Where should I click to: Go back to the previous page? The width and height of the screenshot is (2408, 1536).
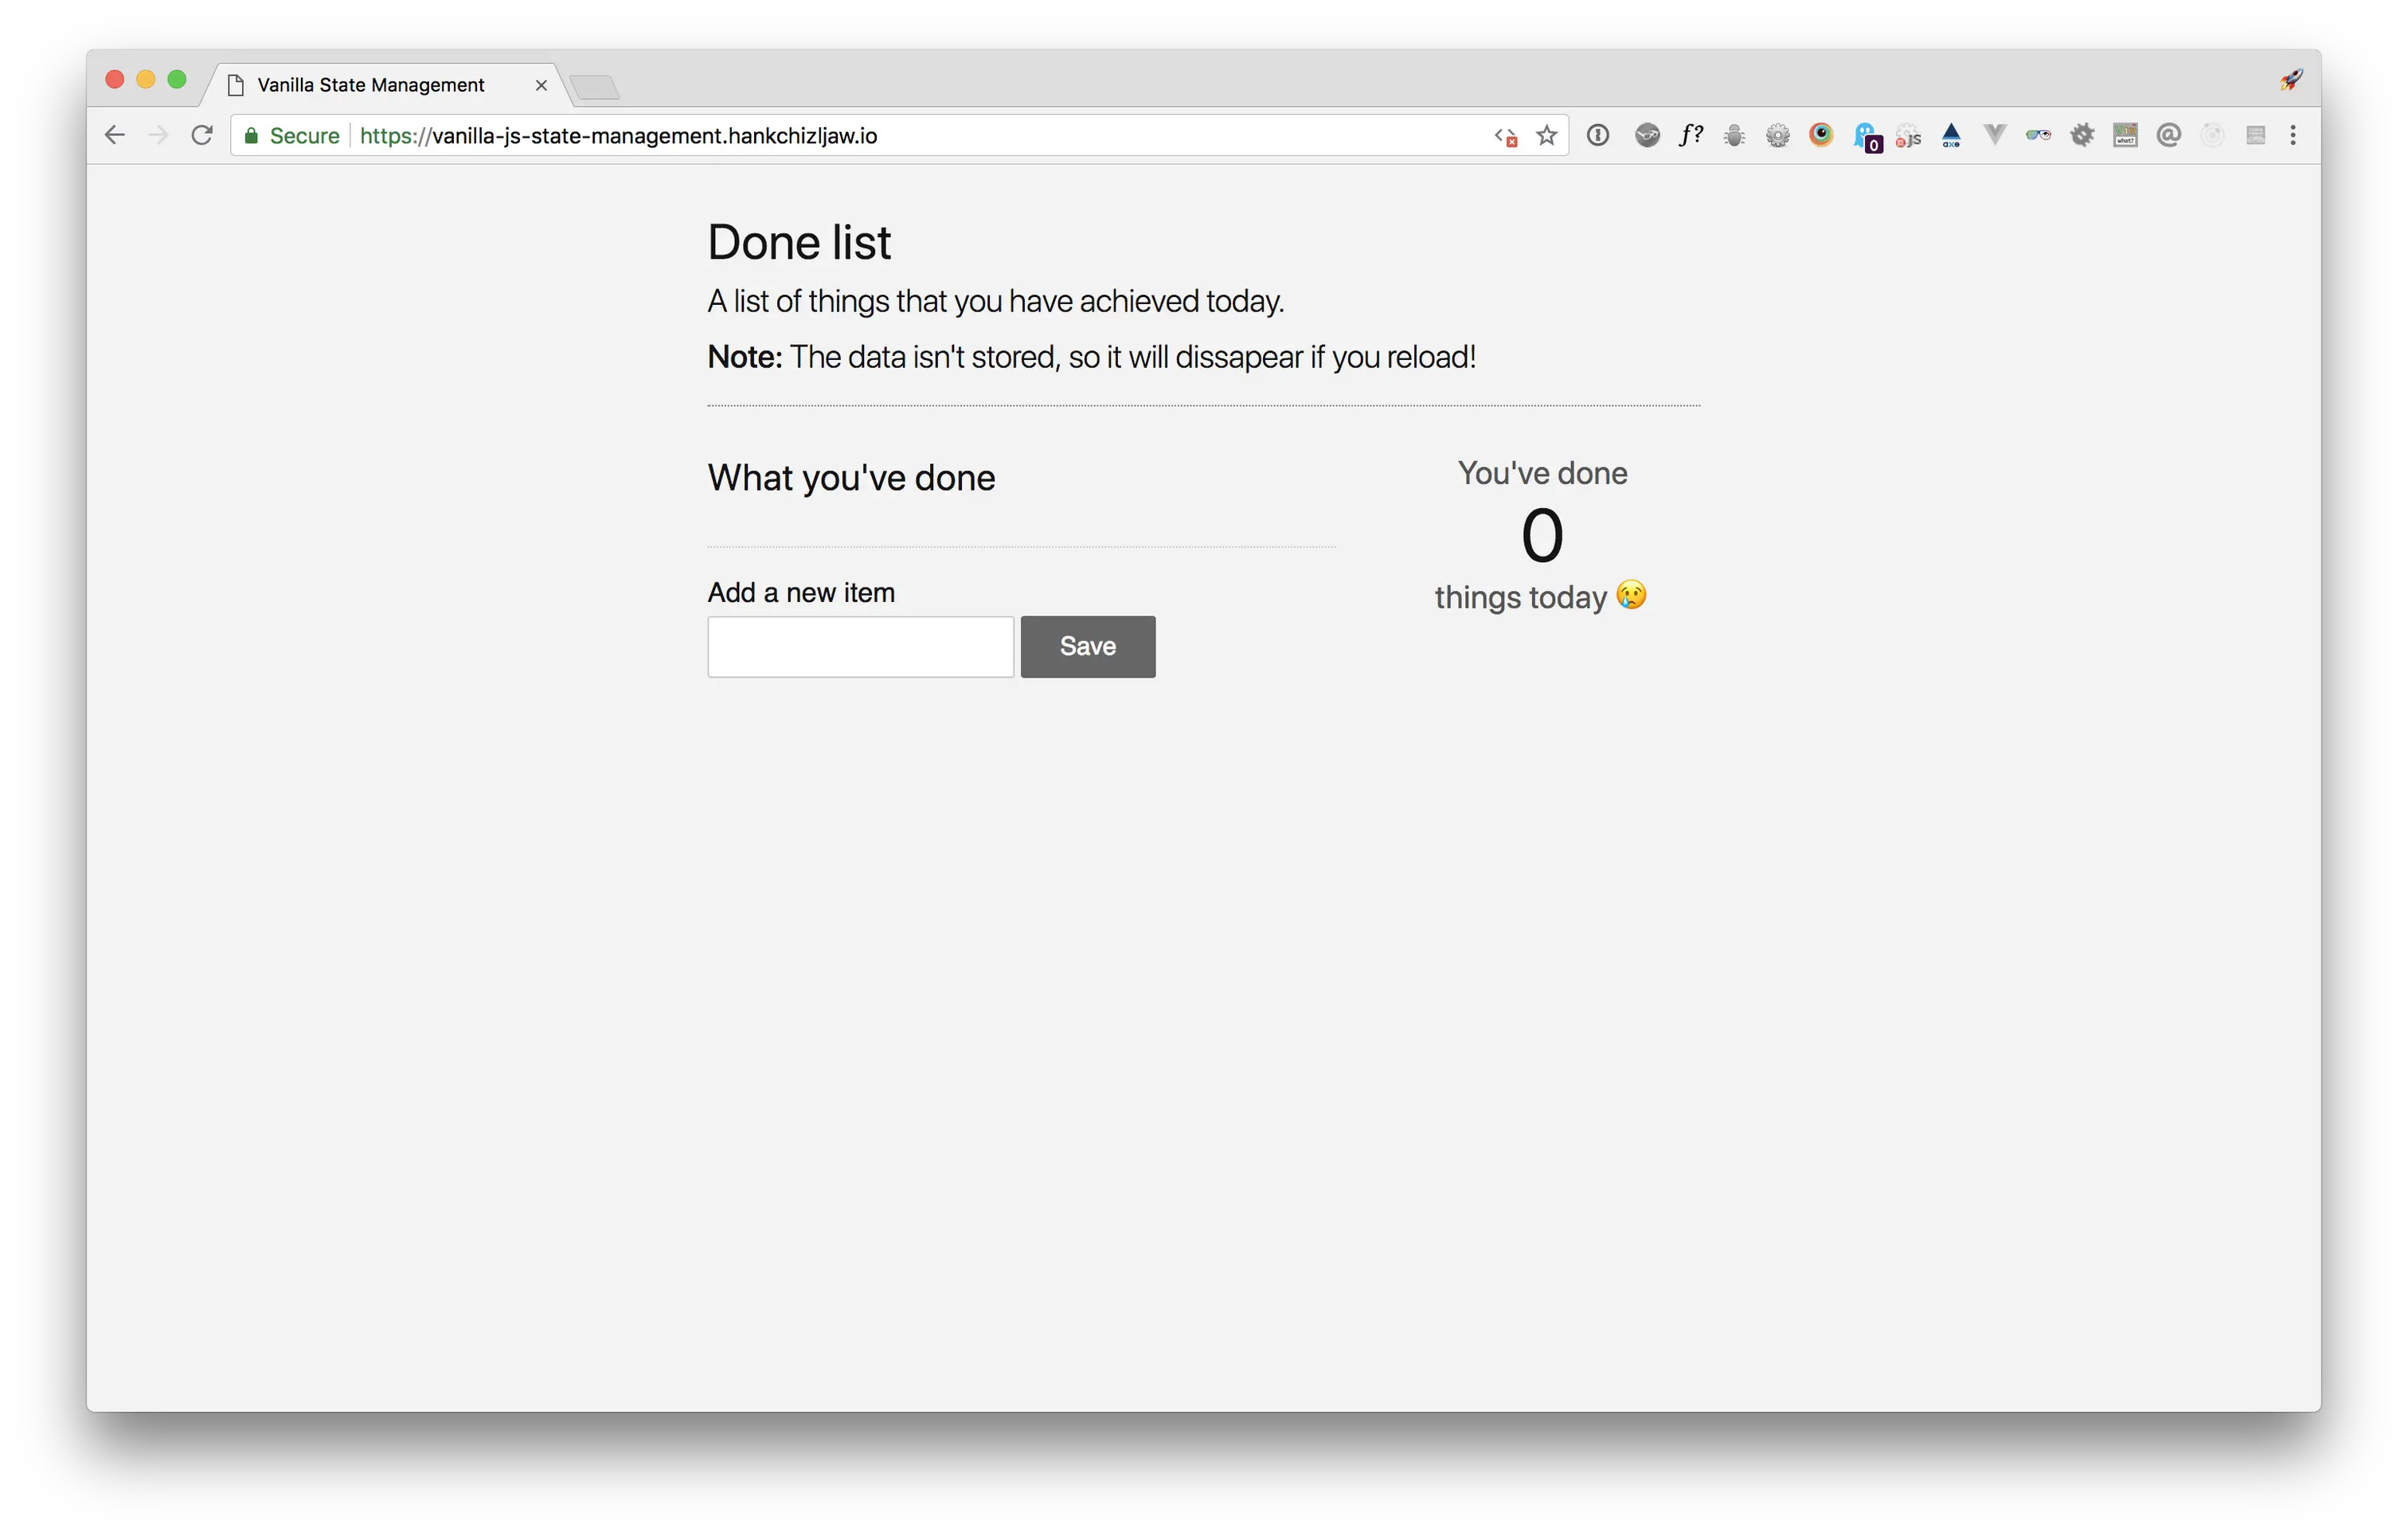114,135
